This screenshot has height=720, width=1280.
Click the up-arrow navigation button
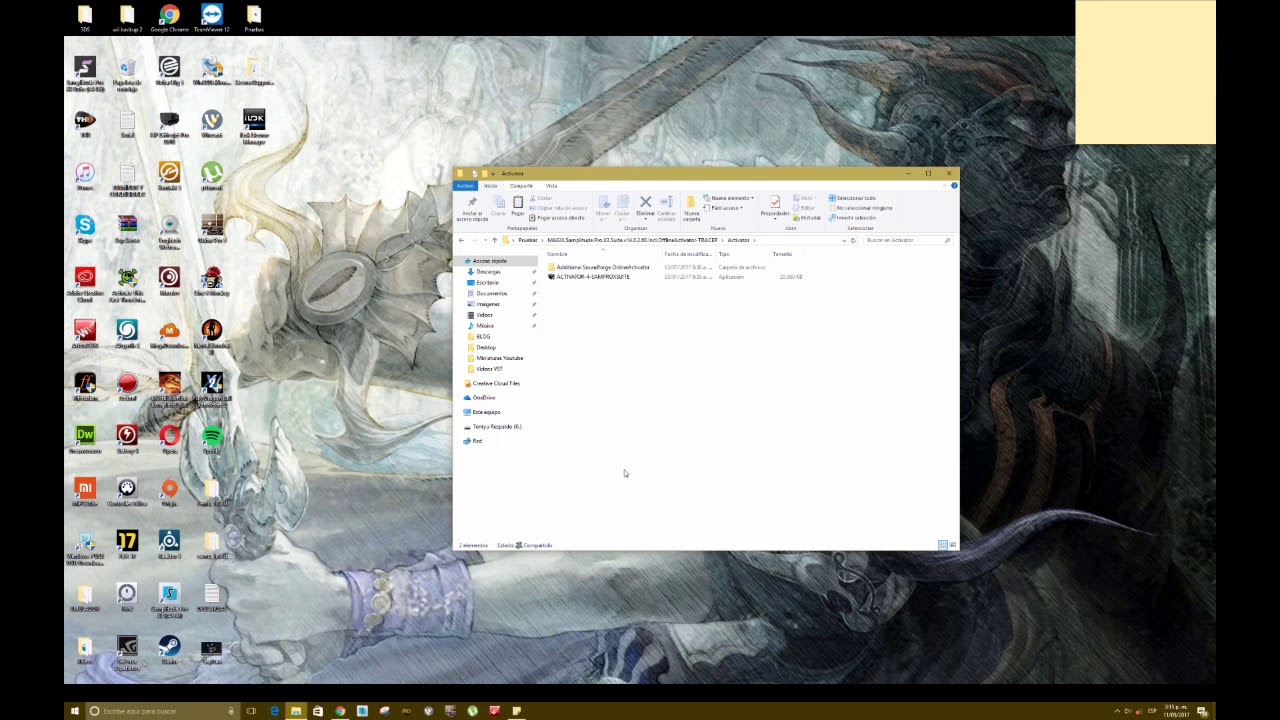pos(494,240)
